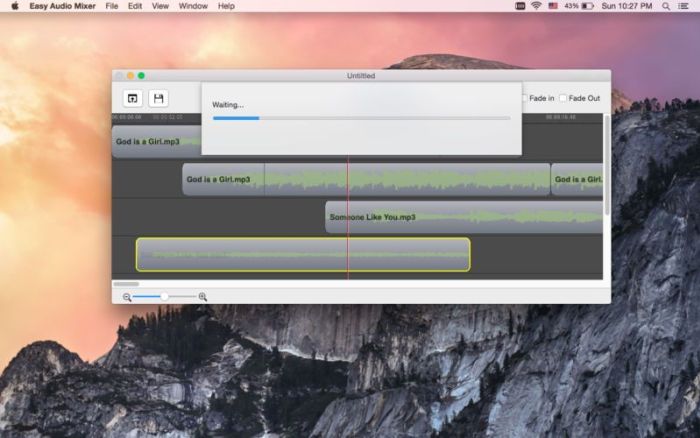Viewport: 700px width, 438px height.
Task: Open the Edit menu
Action: pyautogui.click(x=135, y=6)
